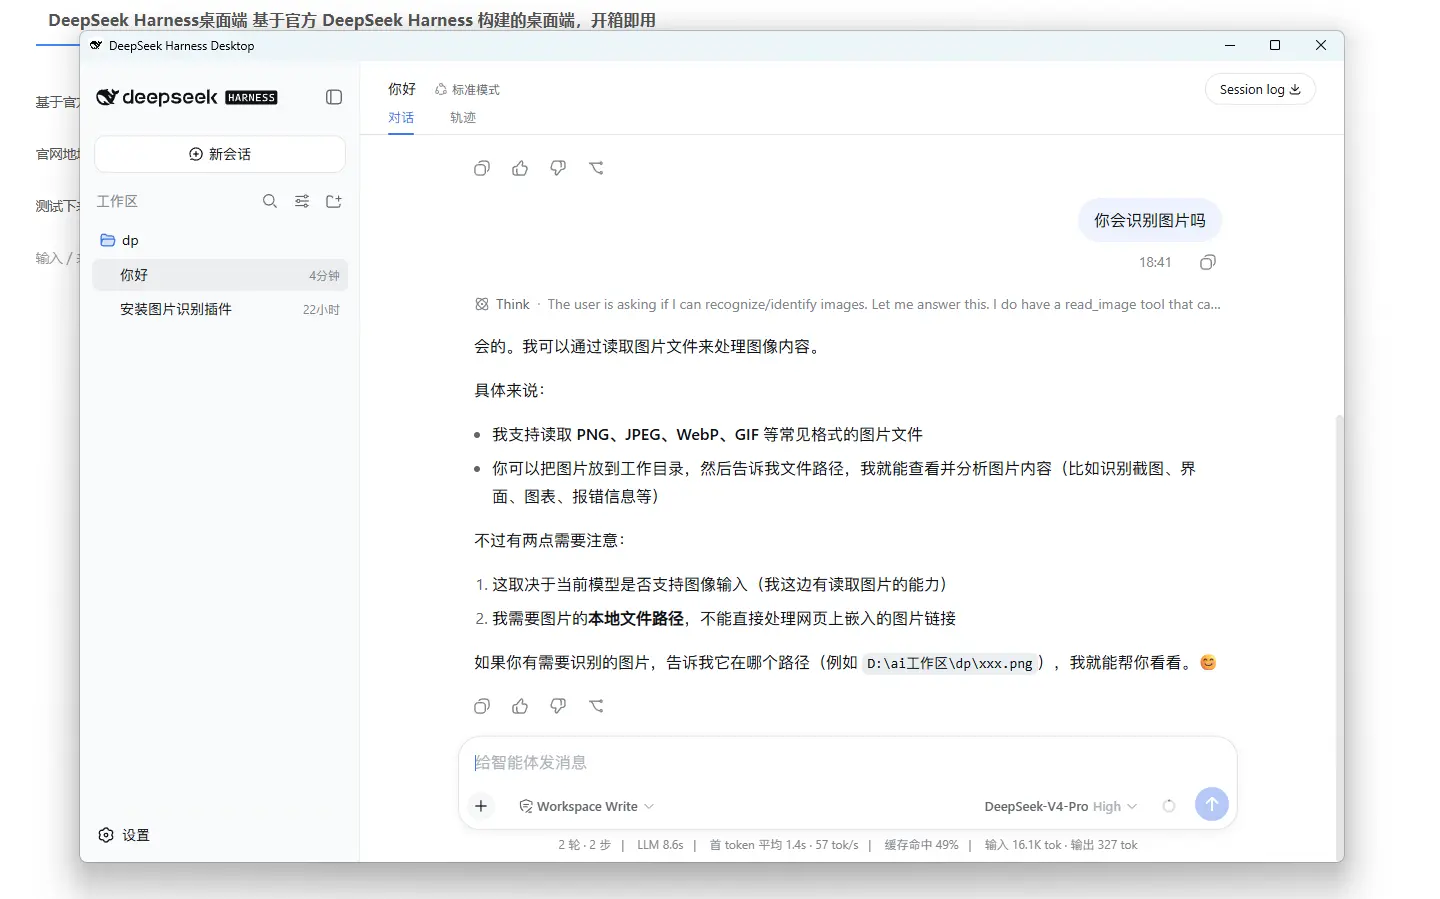Open the 安装图片识别插件 conversation
Viewport: 1440px width, 899px height.
pyautogui.click(x=220, y=309)
